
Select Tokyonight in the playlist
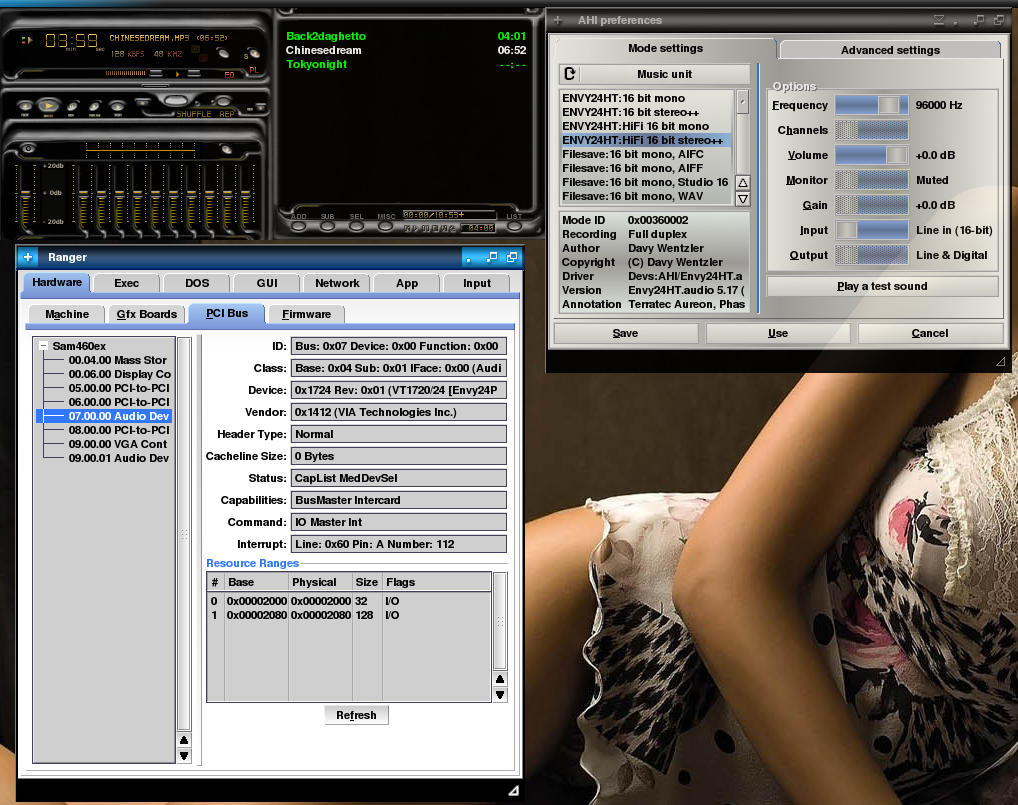click(316, 64)
